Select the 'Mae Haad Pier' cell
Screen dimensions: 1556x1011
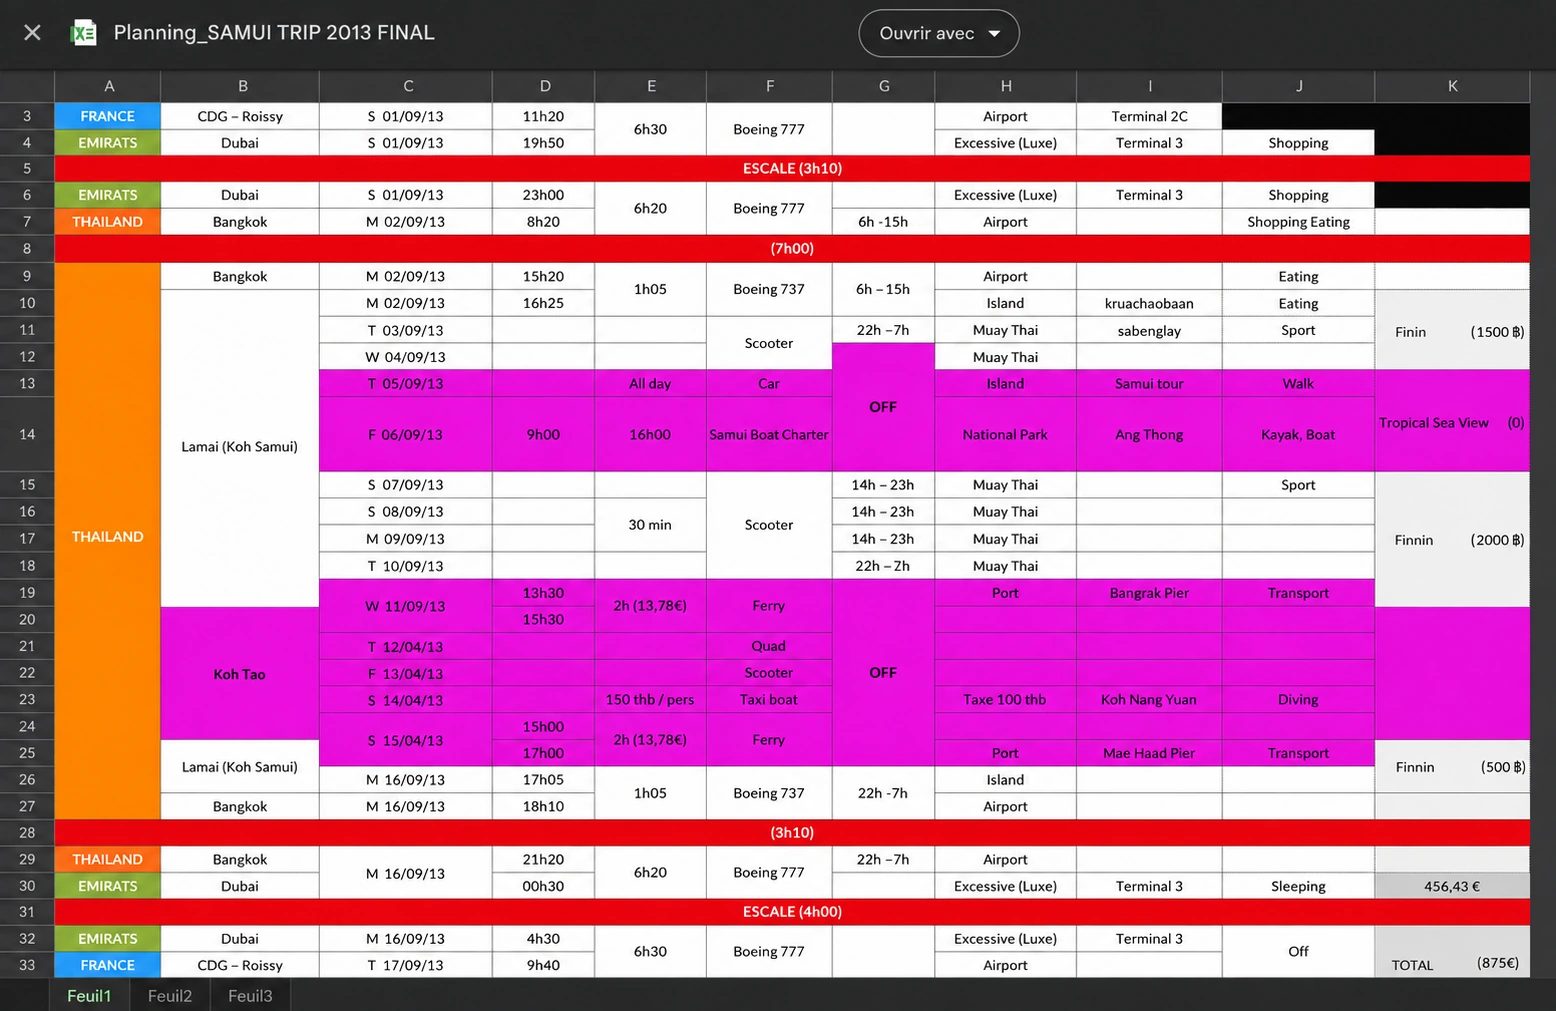pos(1149,752)
